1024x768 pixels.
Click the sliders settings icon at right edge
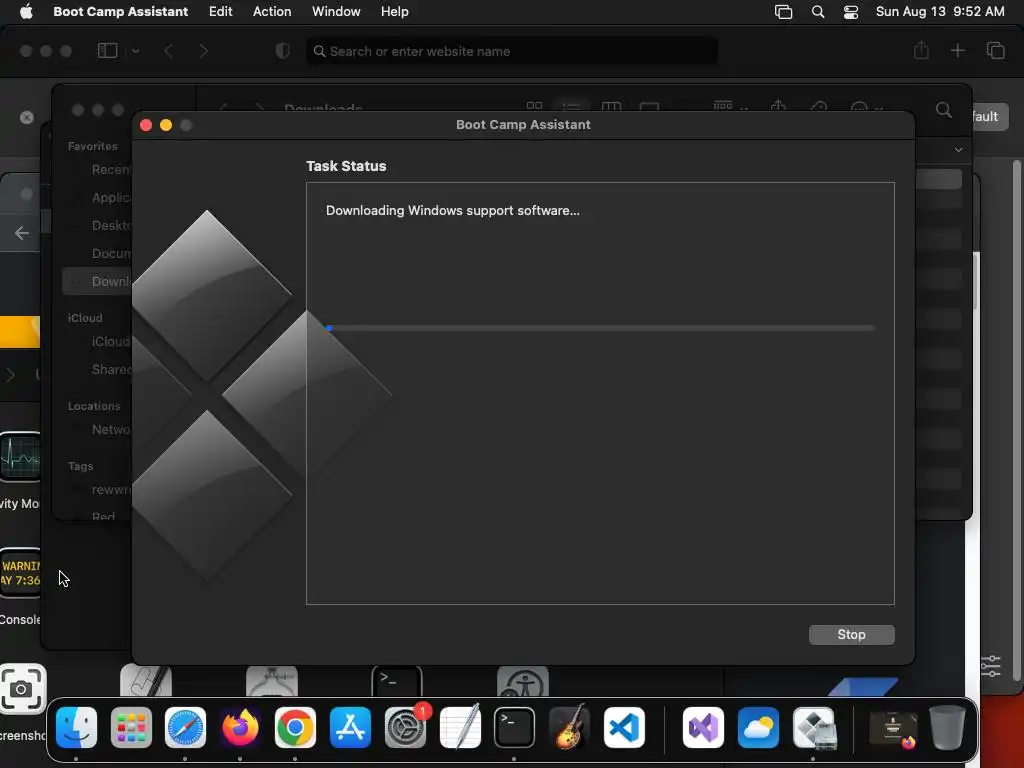pyautogui.click(x=990, y=665)
